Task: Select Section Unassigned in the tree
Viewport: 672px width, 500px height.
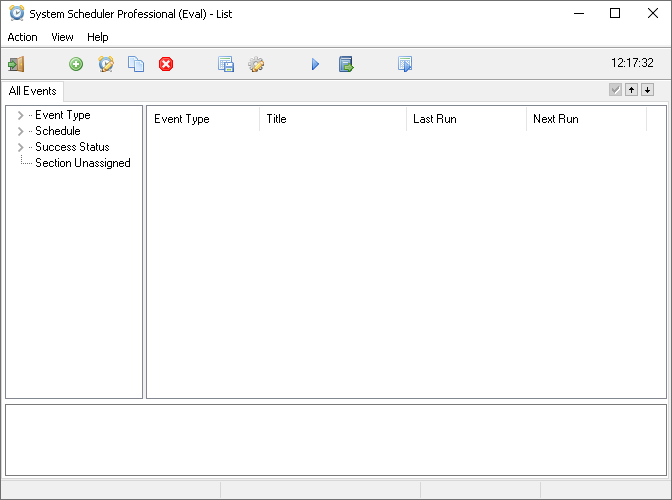Action: tap(83, 163)
